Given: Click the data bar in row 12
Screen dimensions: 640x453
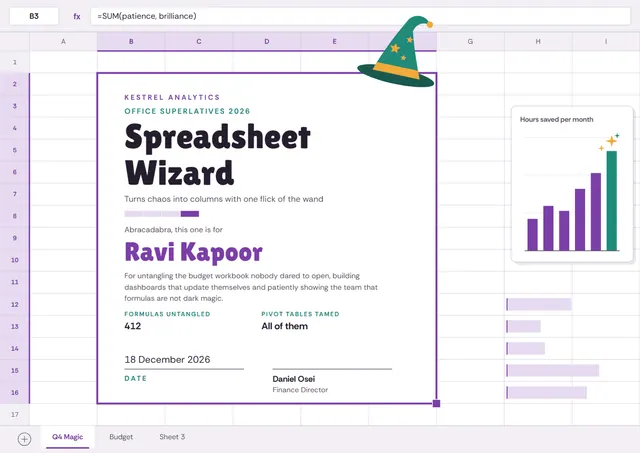Looking at the screenshot, I should point(539,304).
